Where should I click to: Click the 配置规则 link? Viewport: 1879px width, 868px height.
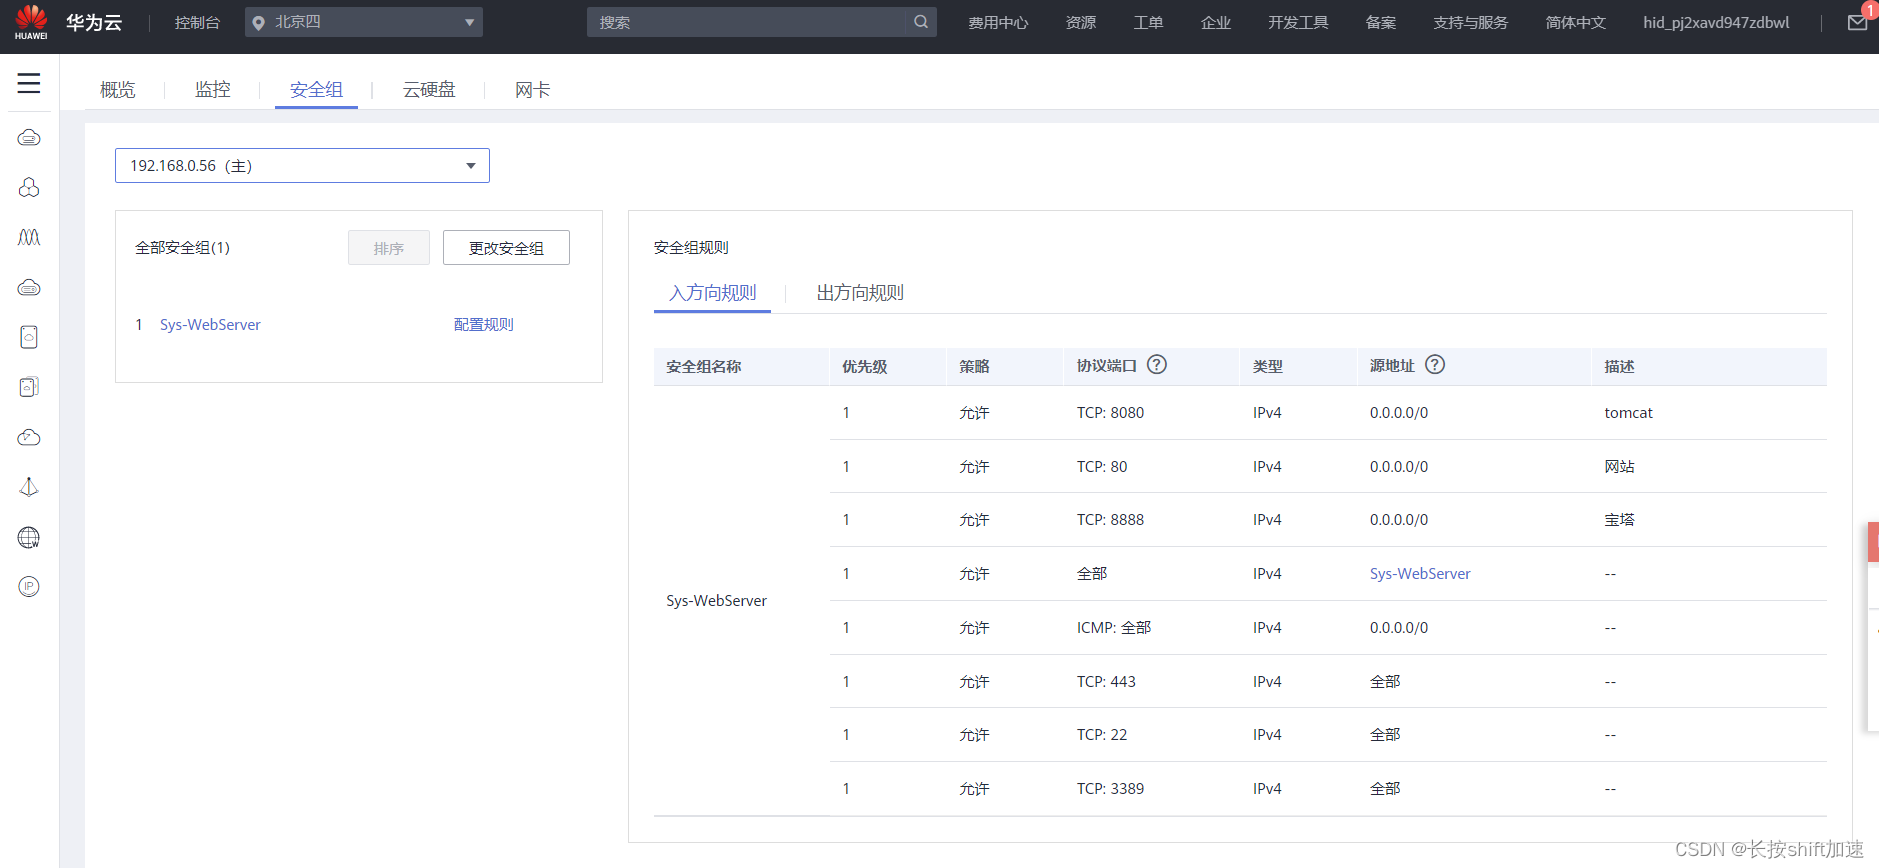[484, 325]
